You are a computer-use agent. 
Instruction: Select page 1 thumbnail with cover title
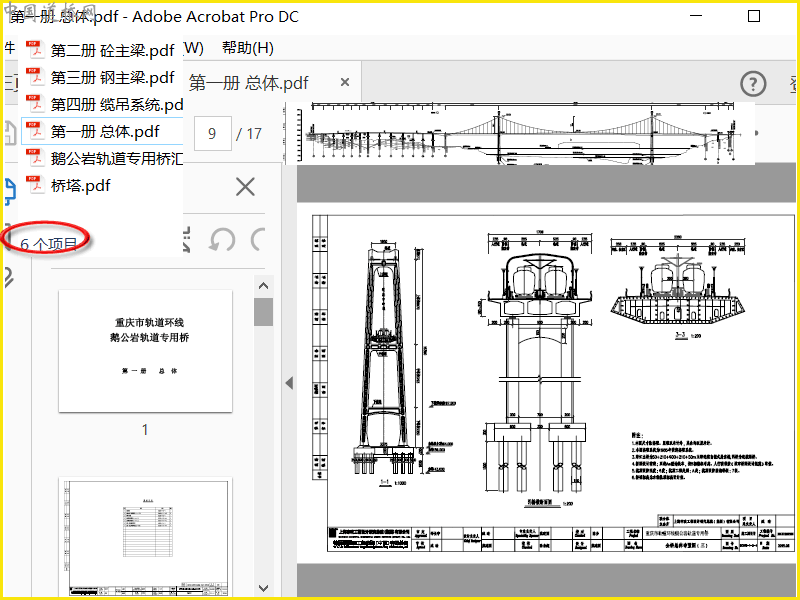(145, 351)
